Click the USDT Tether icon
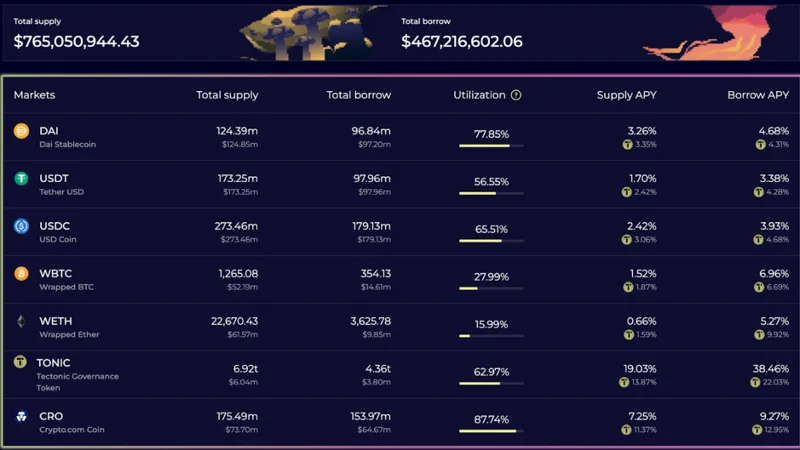This screenshot has width=800, height=450. point(21,179)
